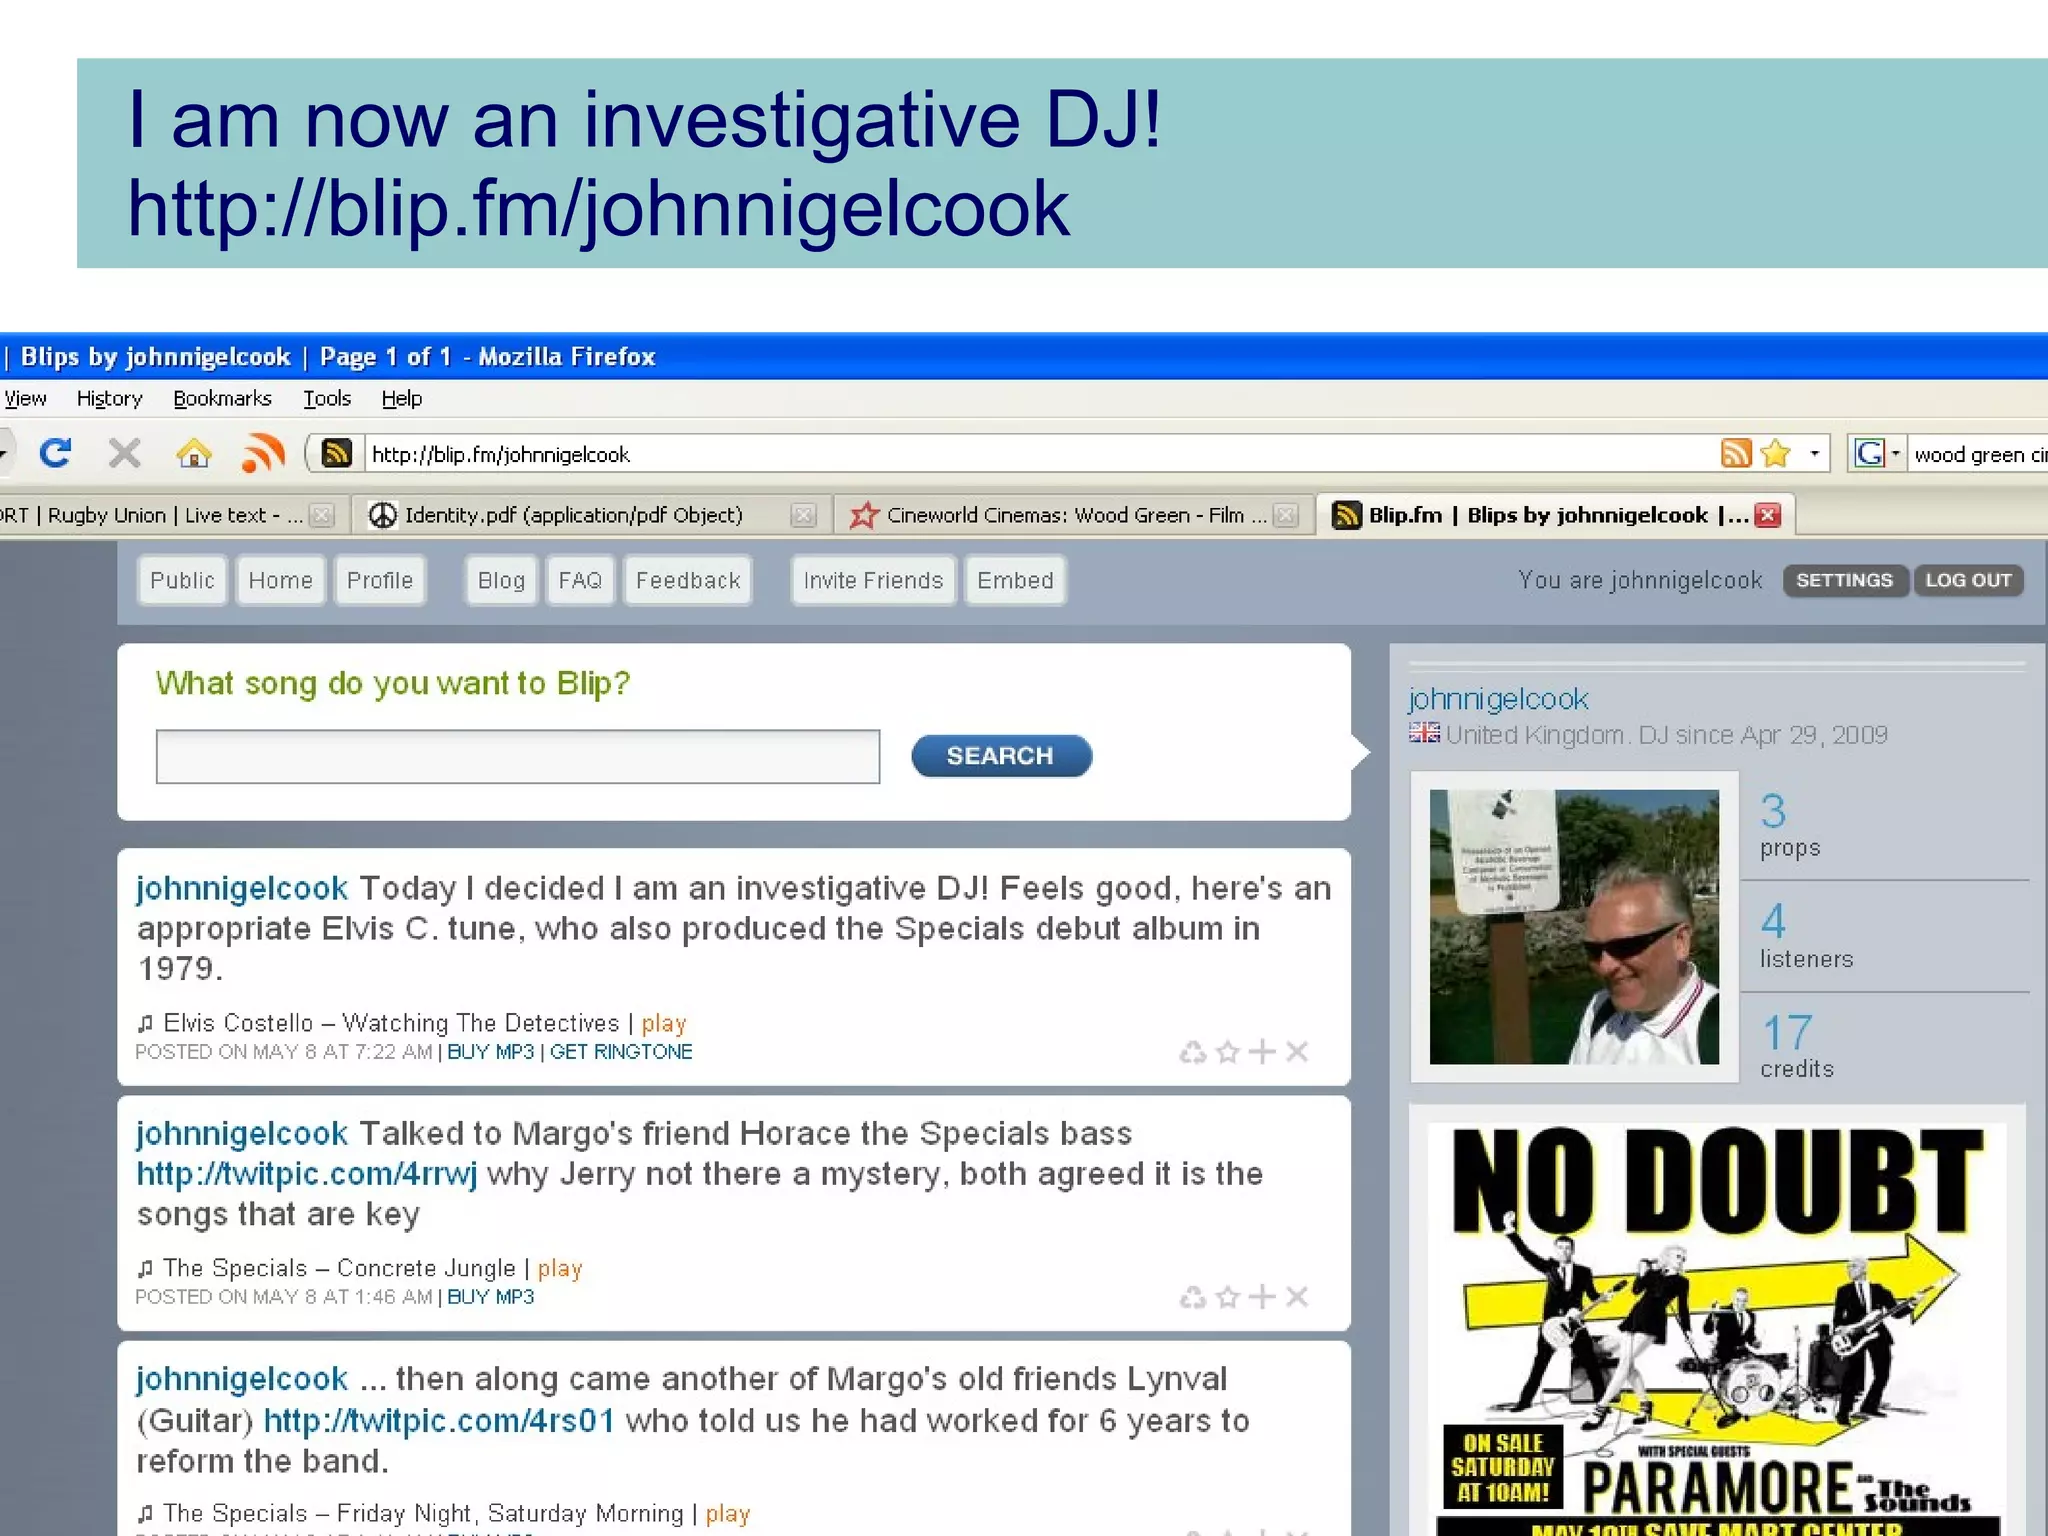Image resolution: width=2048 pixels, height=1536 pixels.
Task: Plus icon on the Concrete Jungle post
Action: (x=1262, y=1297)
